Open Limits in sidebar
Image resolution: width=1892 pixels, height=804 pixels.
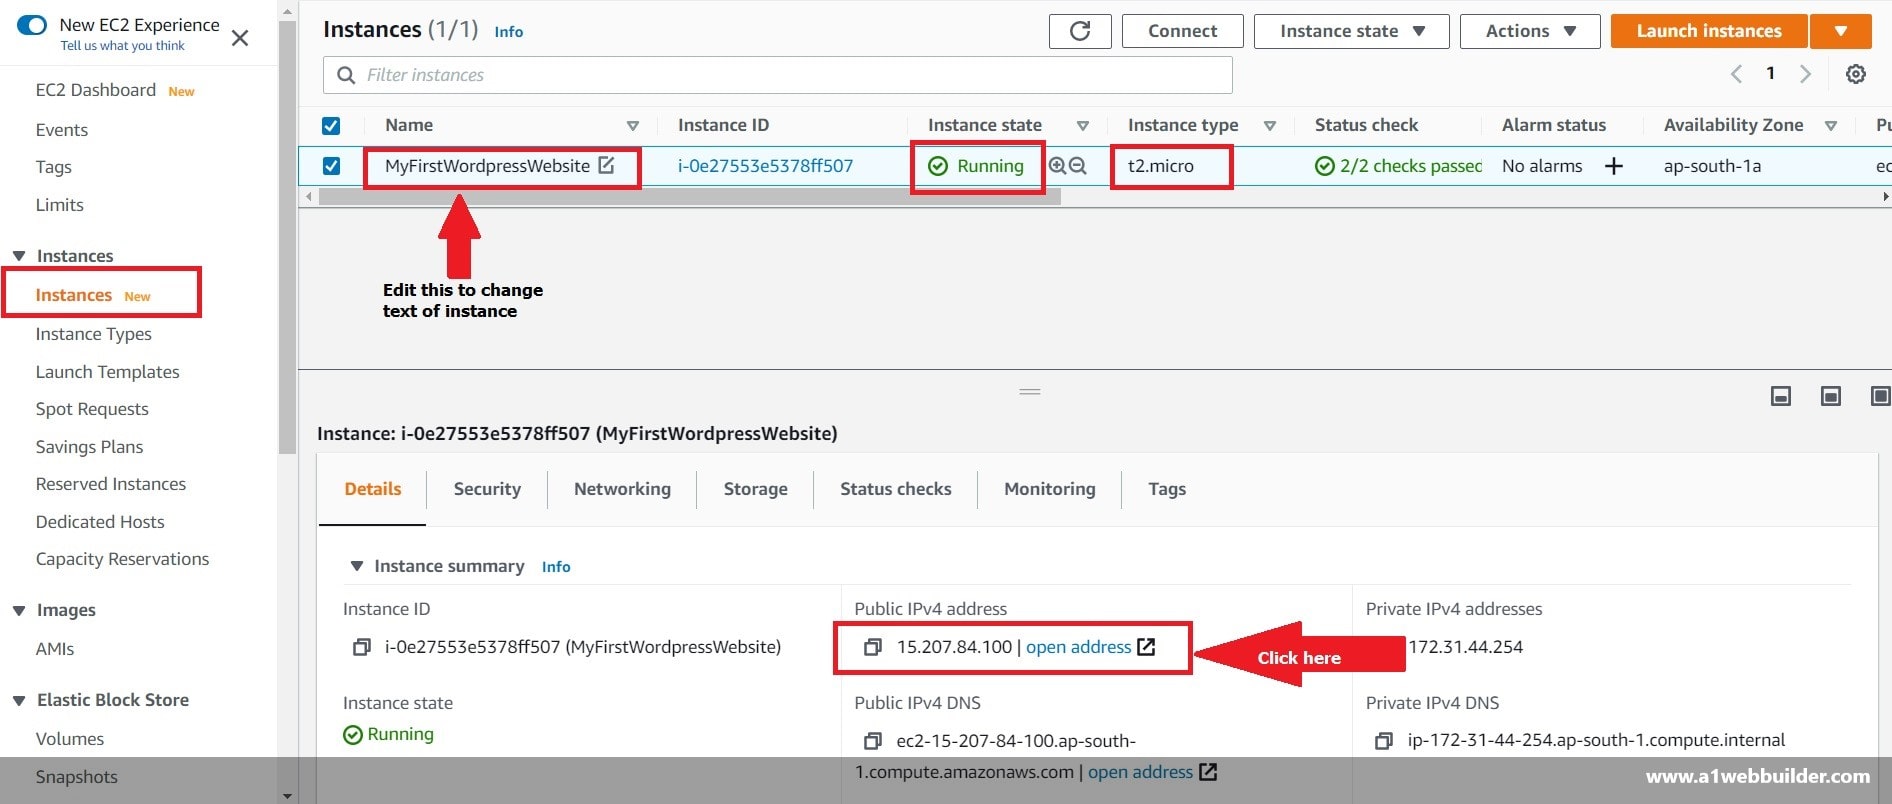pos(60,205)
